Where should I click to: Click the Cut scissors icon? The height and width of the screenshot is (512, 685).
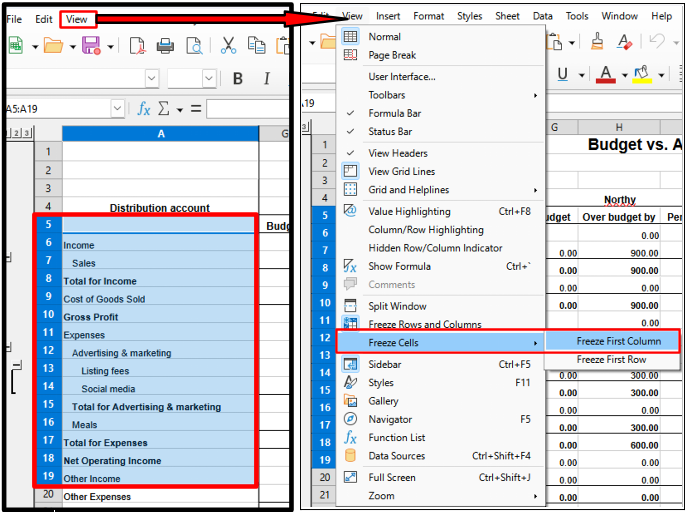pos(228,45)
